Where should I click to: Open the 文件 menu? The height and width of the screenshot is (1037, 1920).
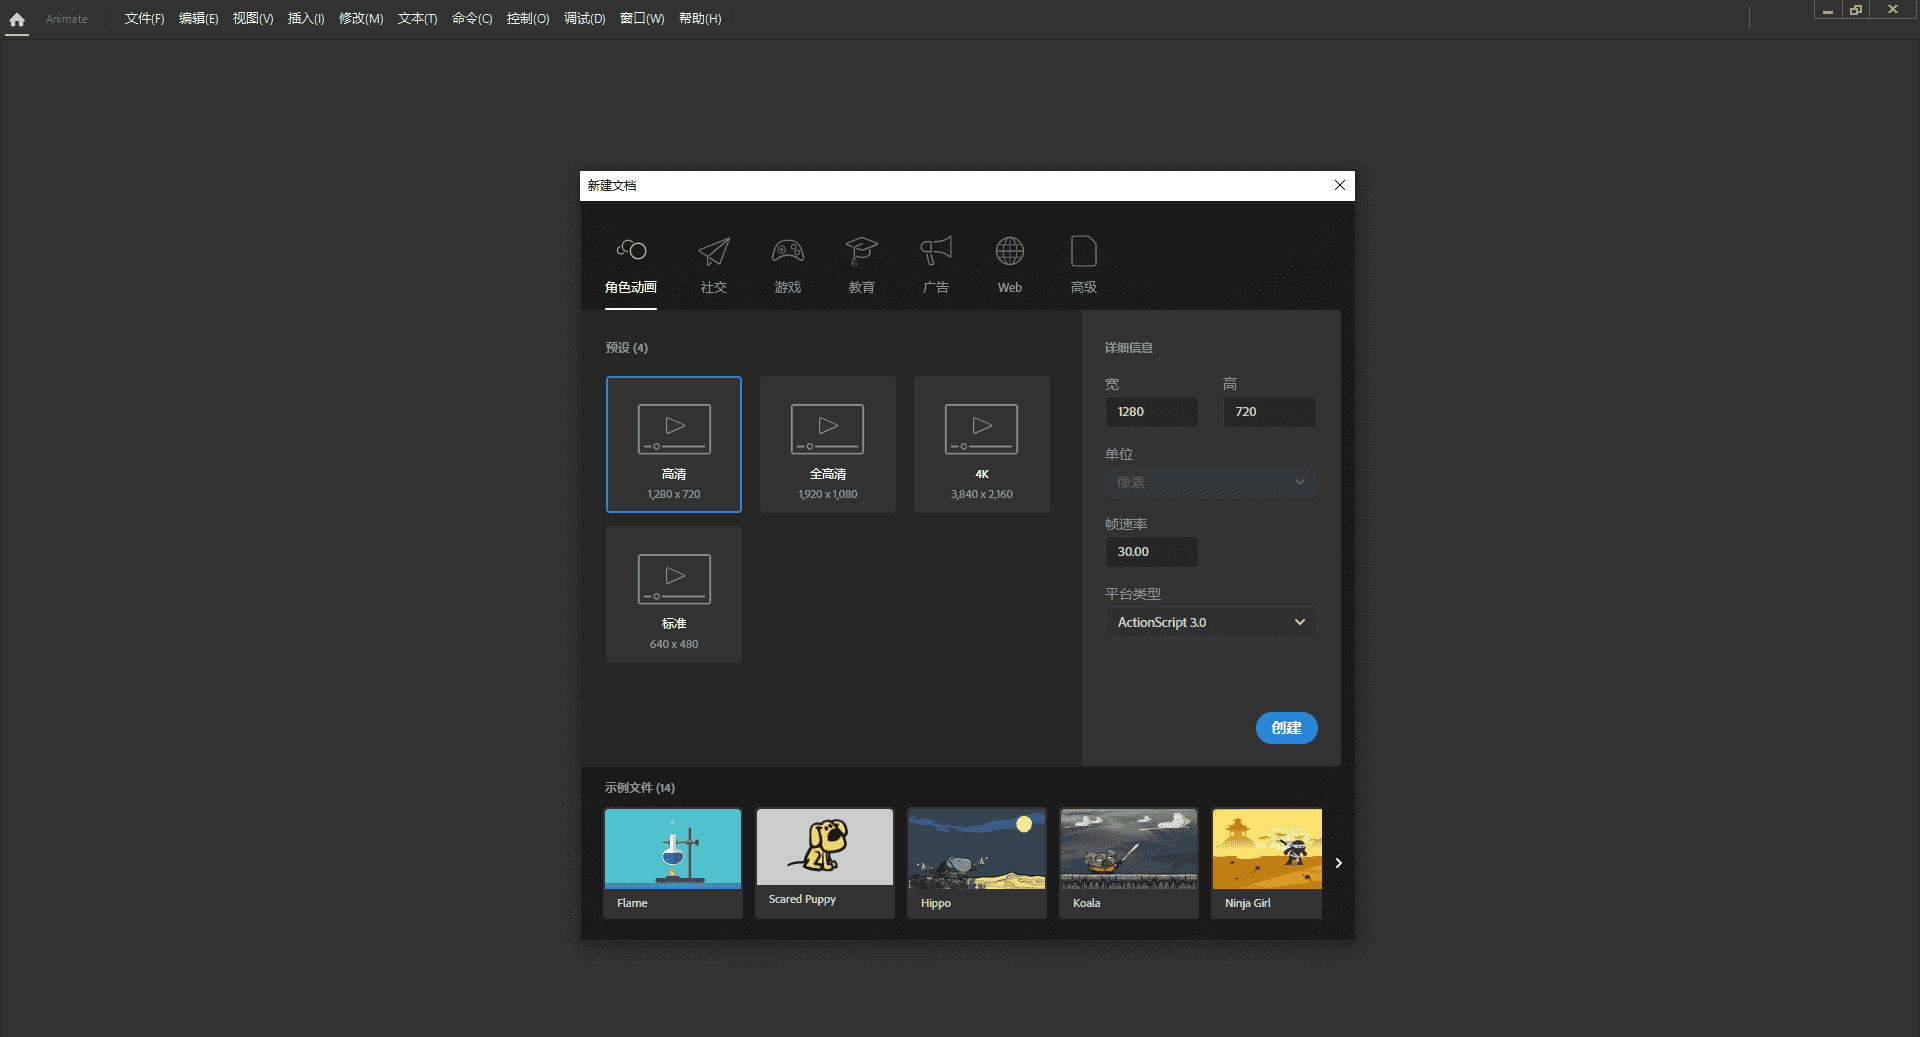click(143, 18)
